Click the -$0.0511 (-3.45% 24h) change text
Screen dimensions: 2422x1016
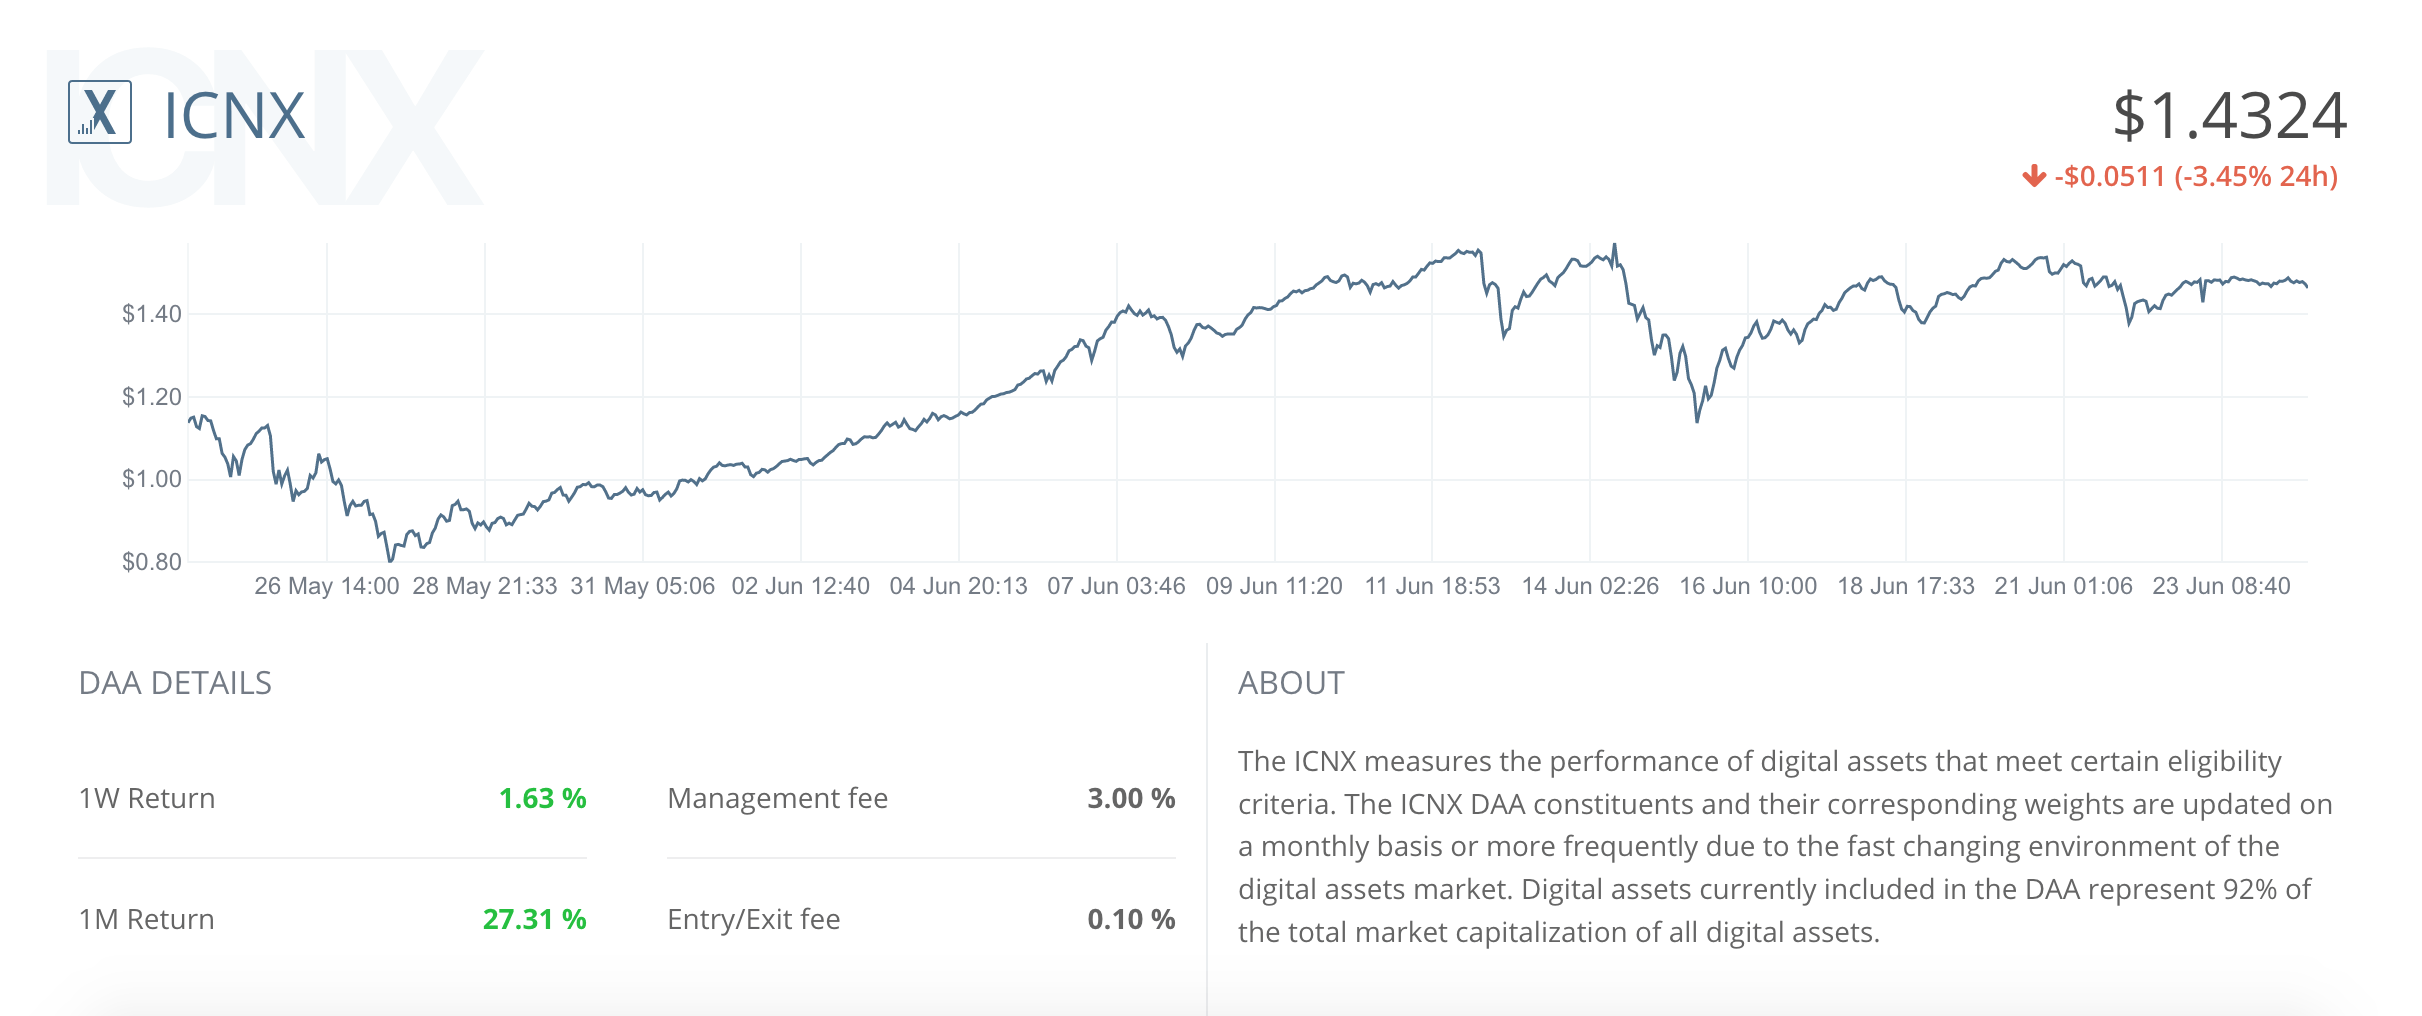(x=2196, y=177)
